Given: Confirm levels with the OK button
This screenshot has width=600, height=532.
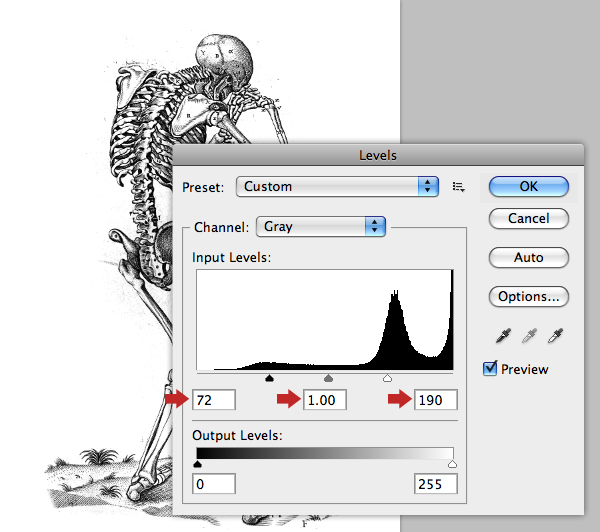Looking at the screenshot, I should coord(528,186).
